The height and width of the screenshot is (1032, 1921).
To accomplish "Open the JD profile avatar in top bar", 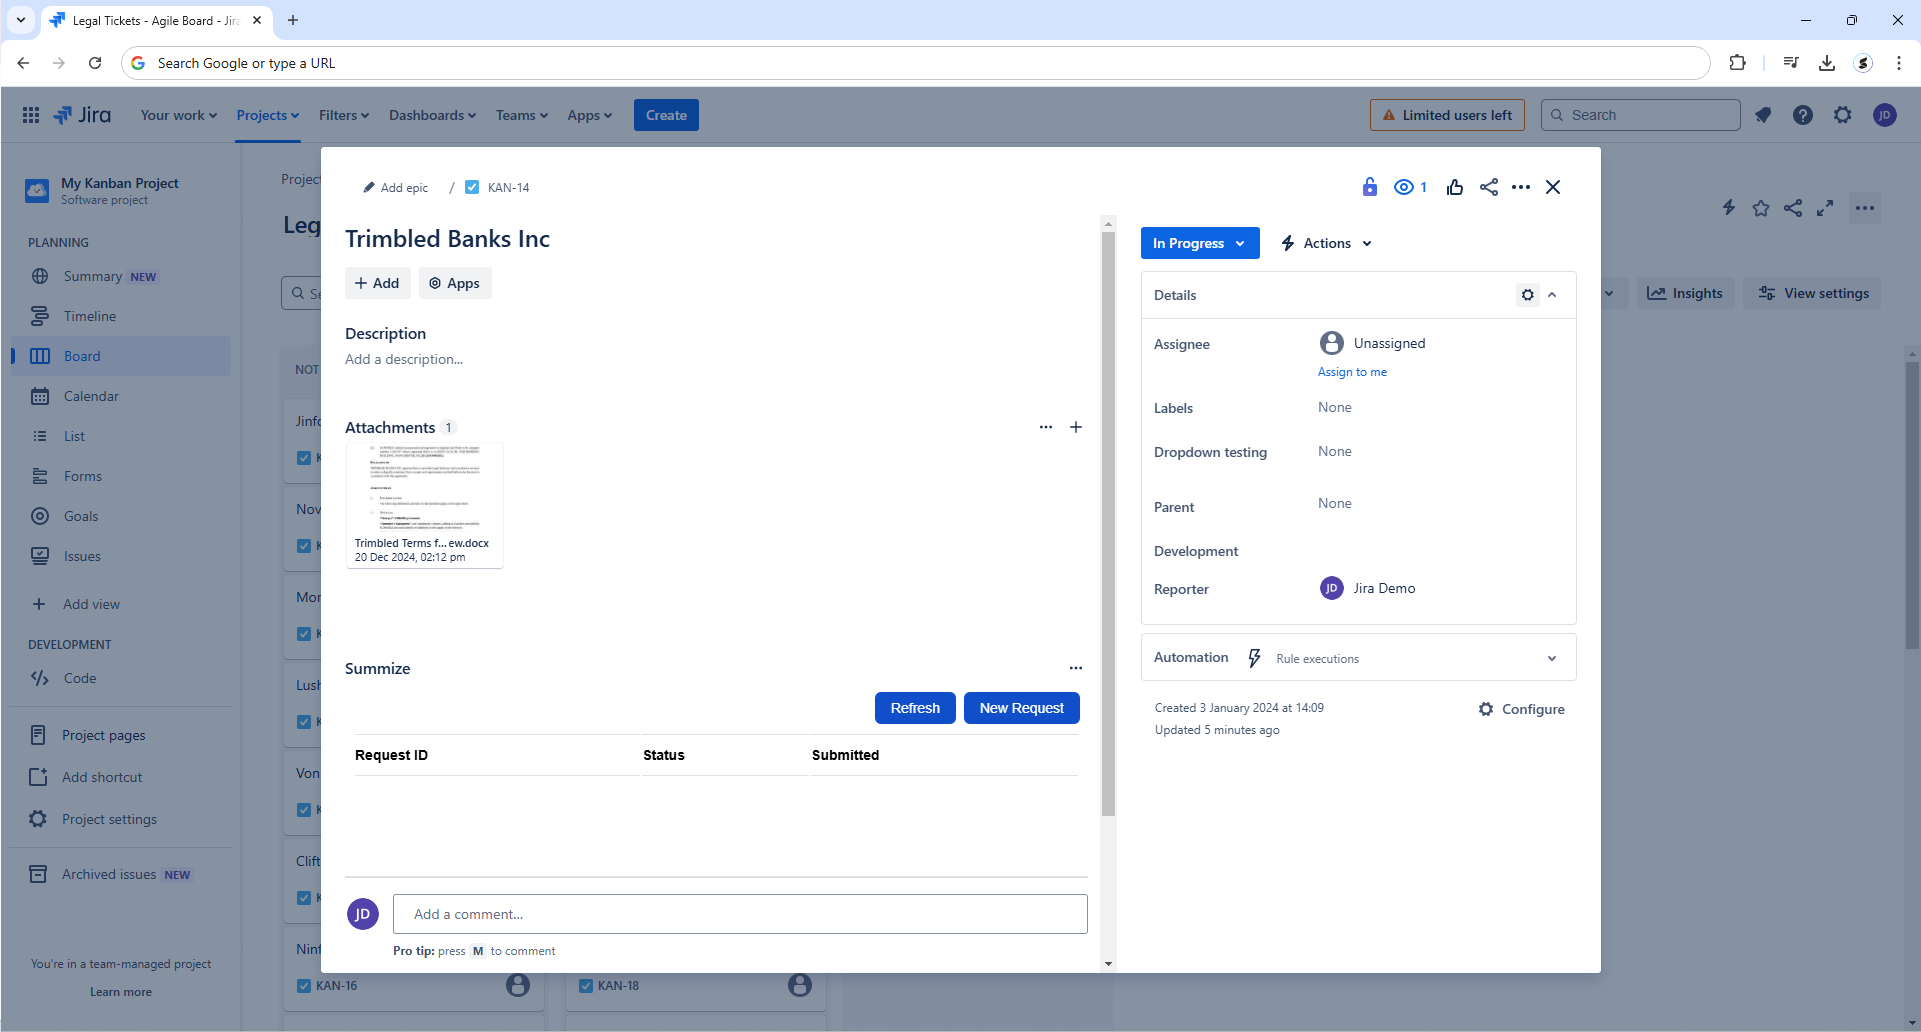I will pyautogui.click(x=1885, y=115).
